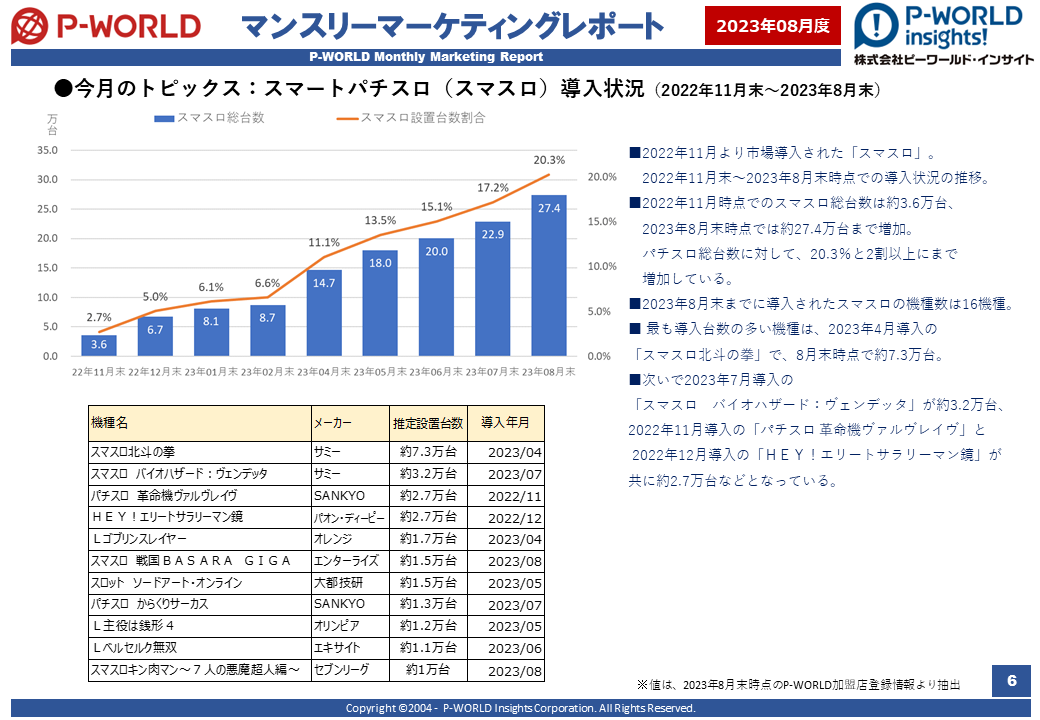Click the 株式会社ピーワールド・インサイト company name
This screenshot has width=1040, height=720.
[x=944, y=60]
